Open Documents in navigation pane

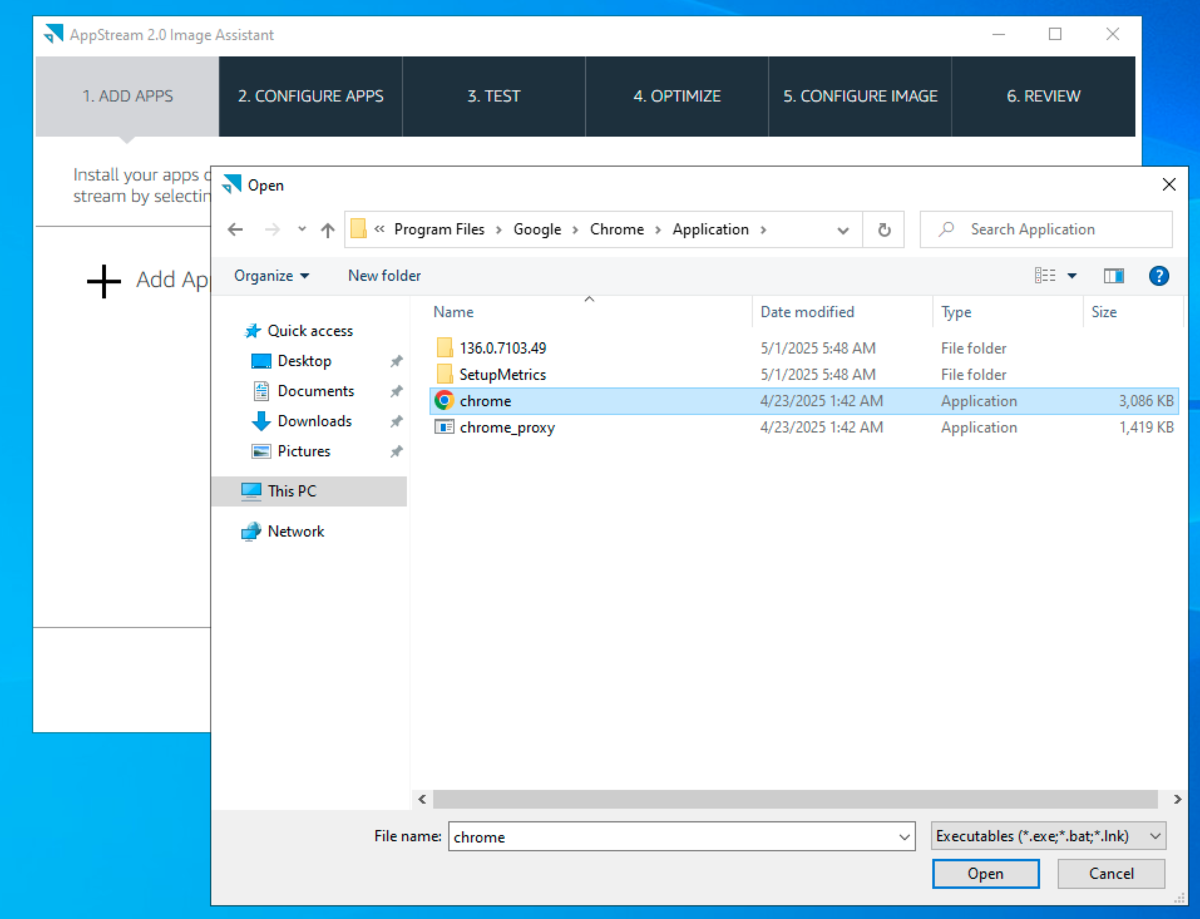click(316, 391)
